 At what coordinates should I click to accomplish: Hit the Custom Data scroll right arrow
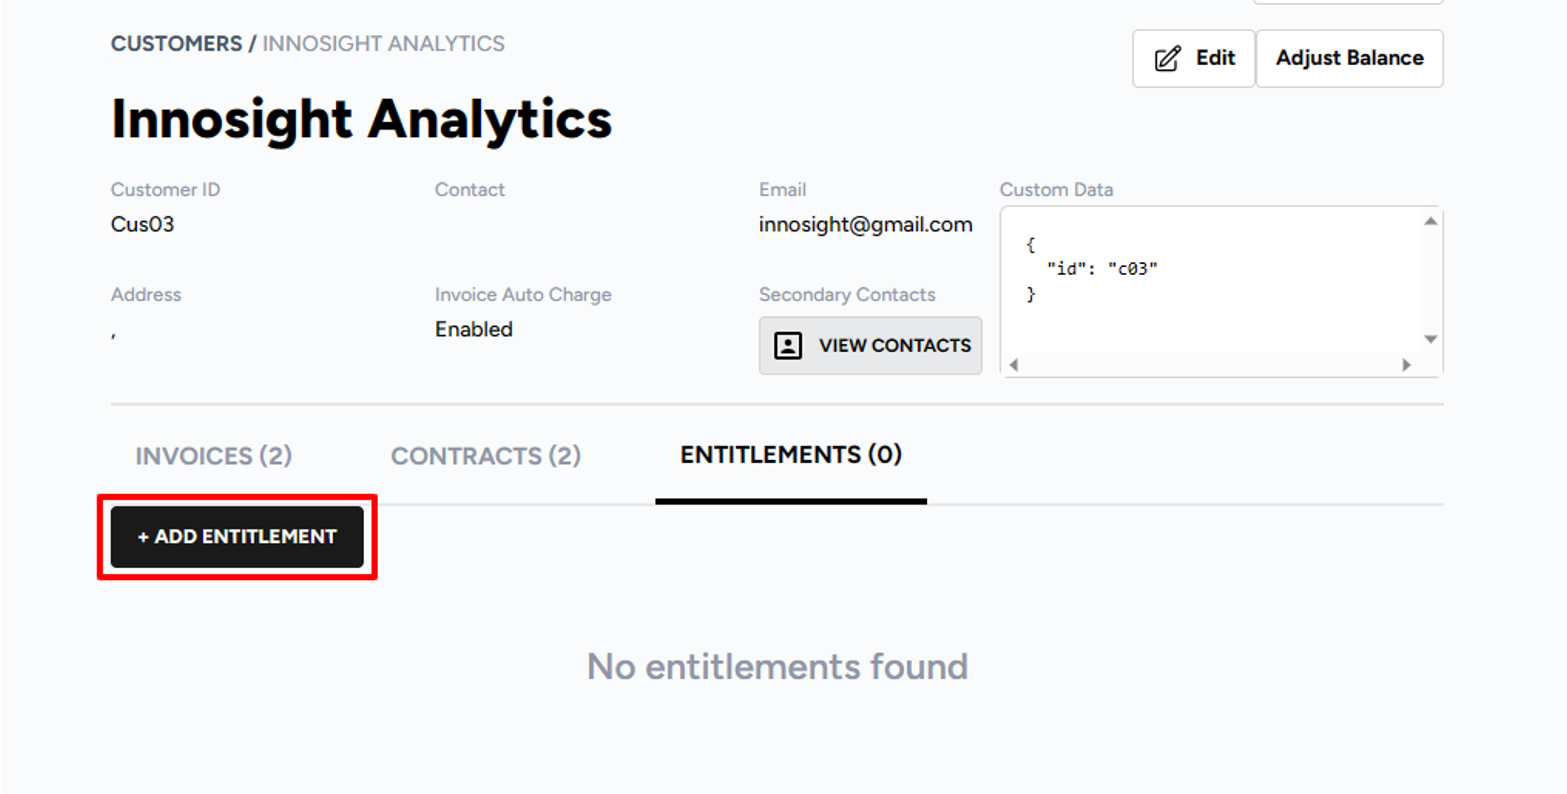(x=1406, y=365)
